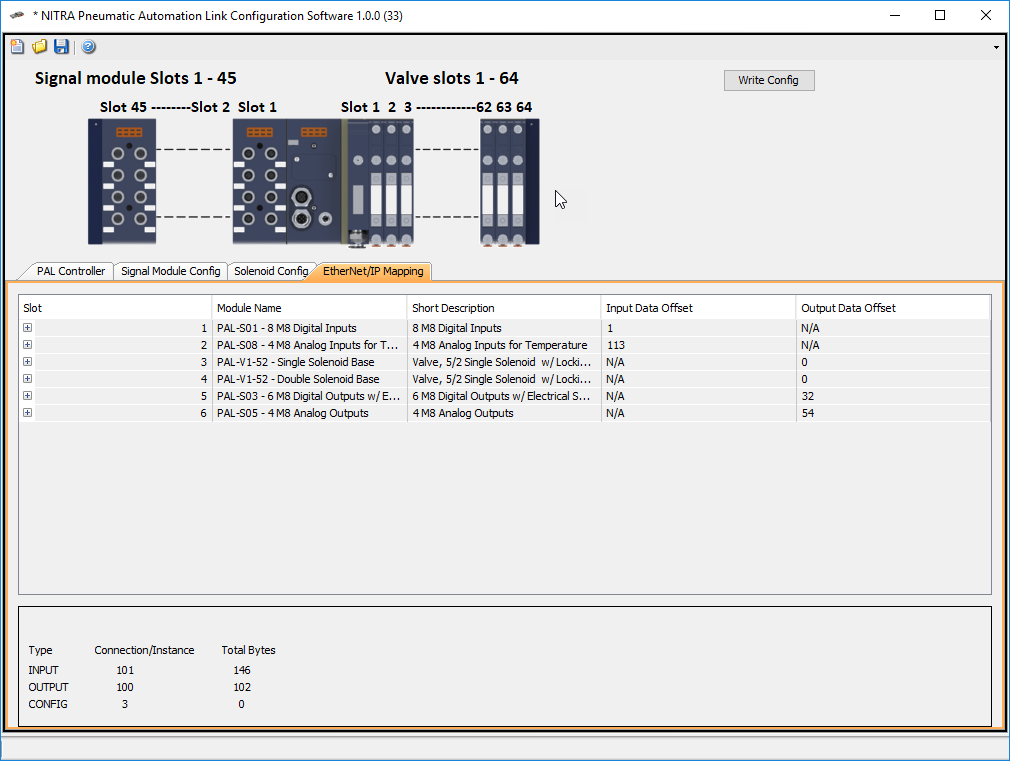Select the Solenoid Config tab
This screenshot has width=1010, height=761.
tap(271, 271)
